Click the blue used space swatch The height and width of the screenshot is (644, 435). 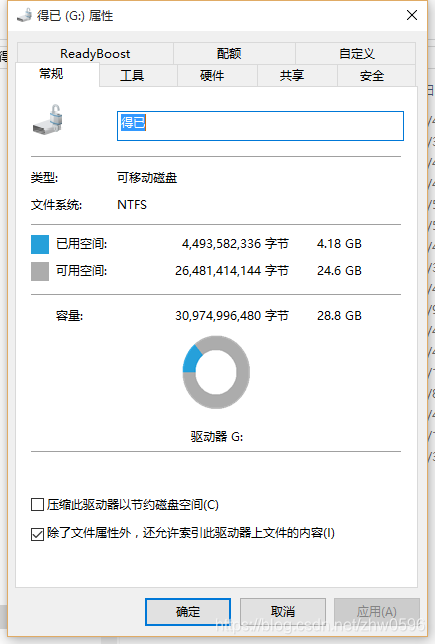[x=40, y=244]
